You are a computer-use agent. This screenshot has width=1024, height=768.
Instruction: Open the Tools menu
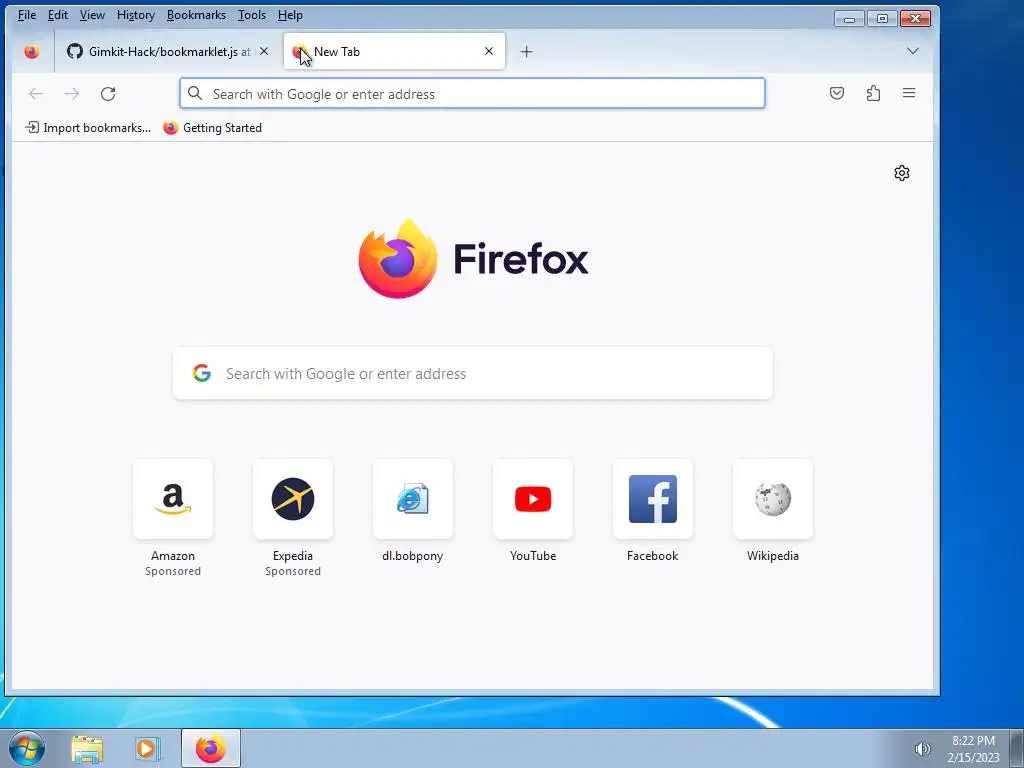pyautogui.click(x=251, y=15)
